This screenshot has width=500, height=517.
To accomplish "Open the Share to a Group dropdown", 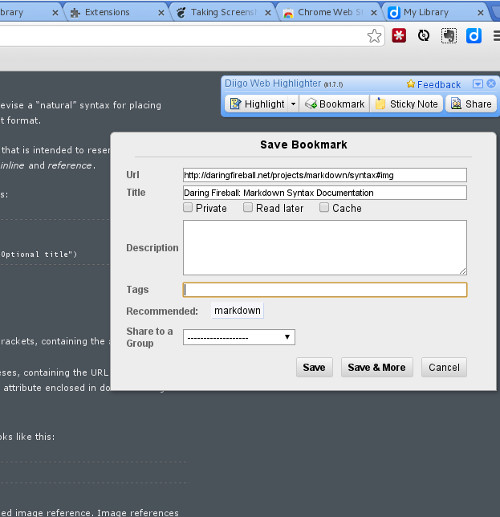I will click(x=239, y=337).
